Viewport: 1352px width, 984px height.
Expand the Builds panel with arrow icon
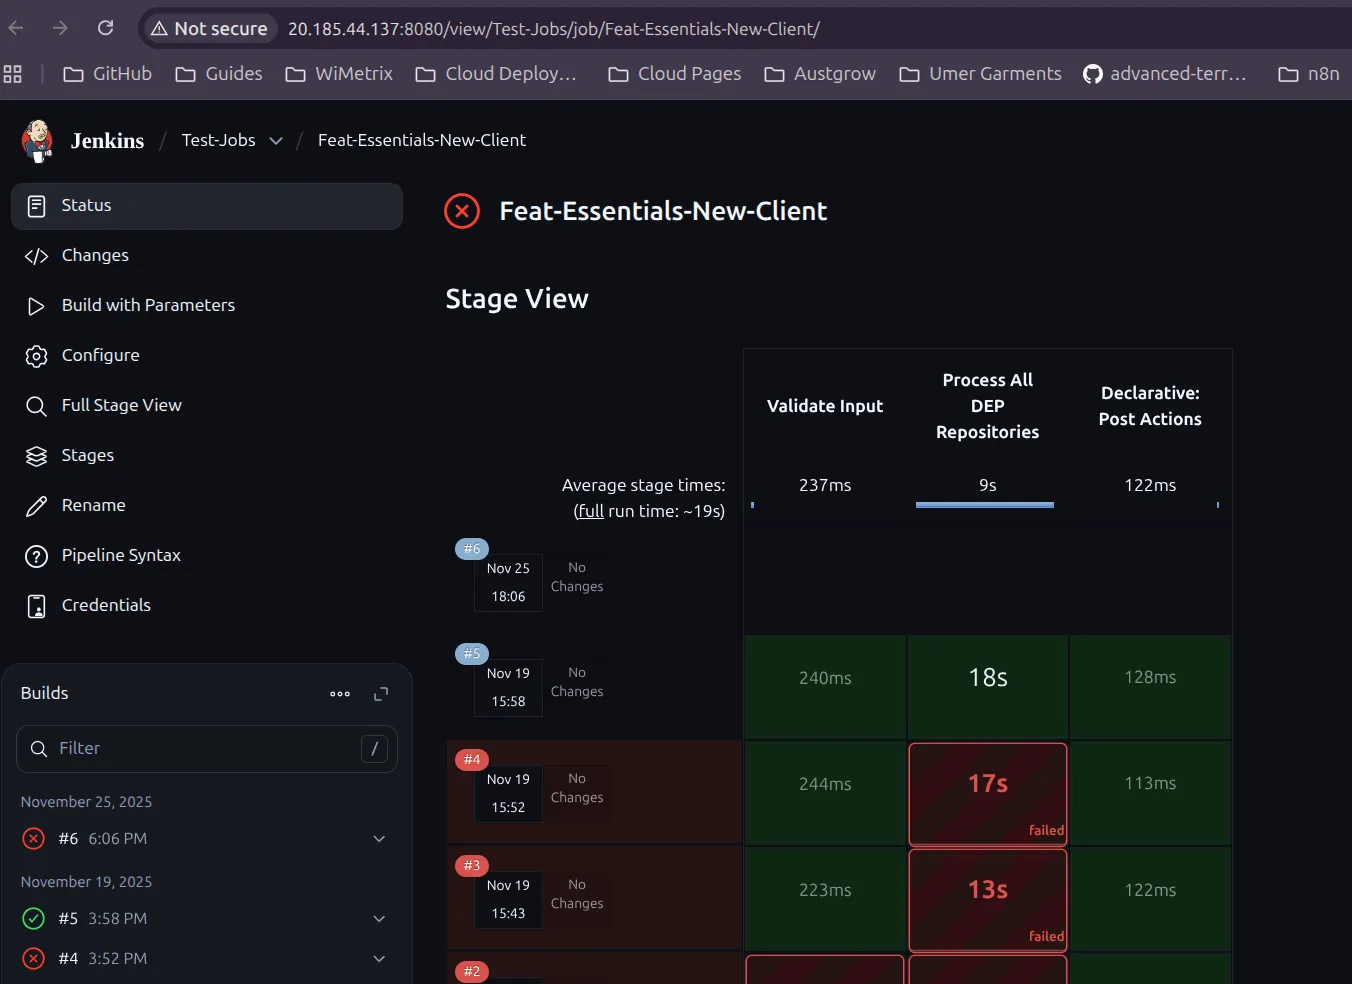tap(381, 694)
